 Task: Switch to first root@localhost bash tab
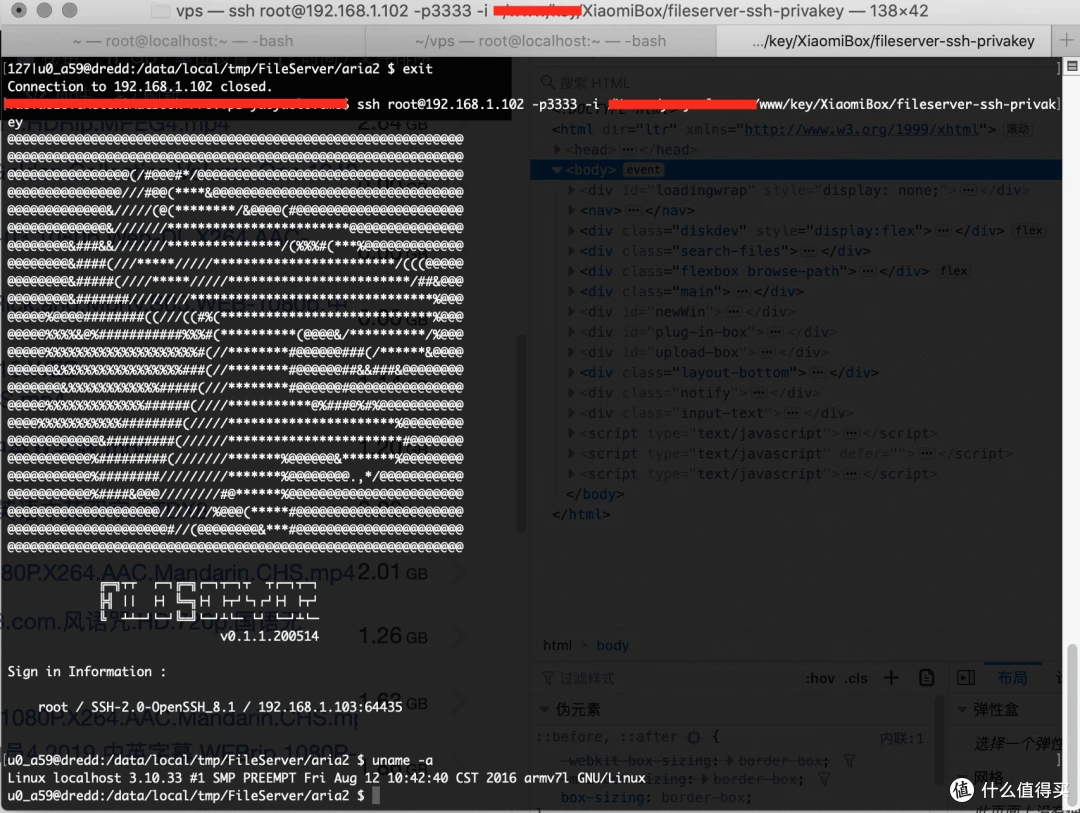183,41
